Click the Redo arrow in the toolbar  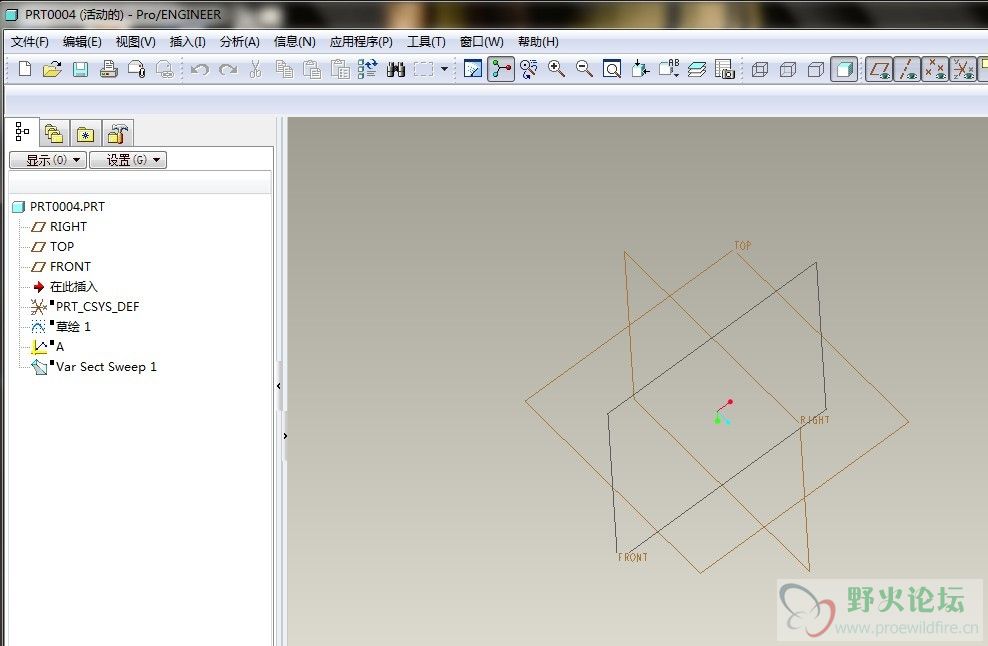tap(227, 69)
